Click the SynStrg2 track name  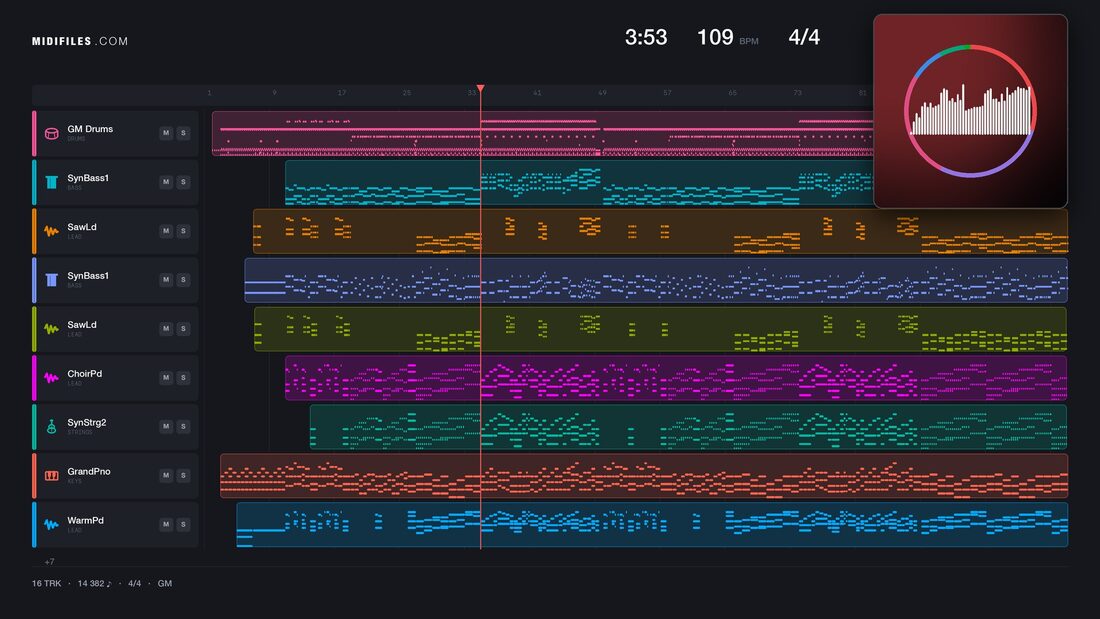point(87,422)
